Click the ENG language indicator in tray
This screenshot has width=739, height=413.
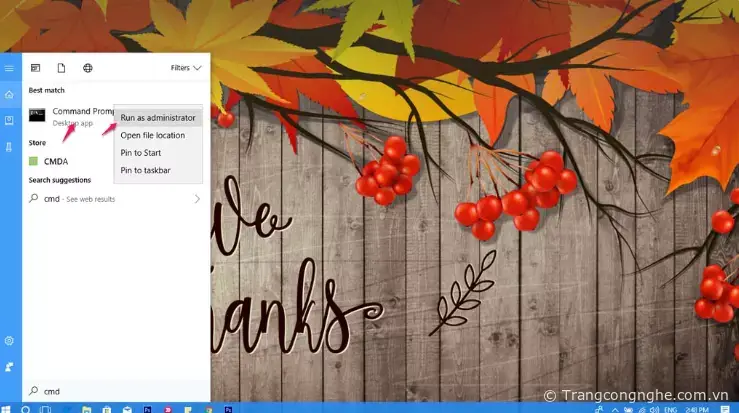point(669,409)
